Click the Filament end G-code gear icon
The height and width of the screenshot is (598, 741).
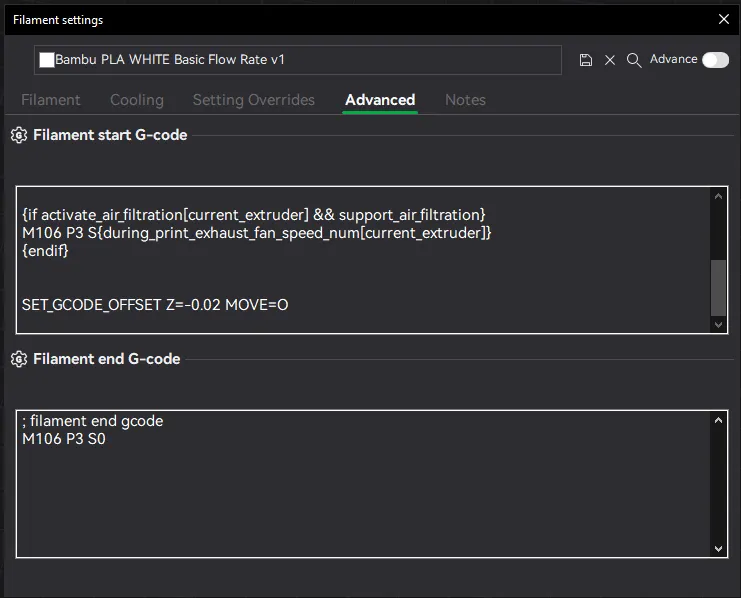19,359
